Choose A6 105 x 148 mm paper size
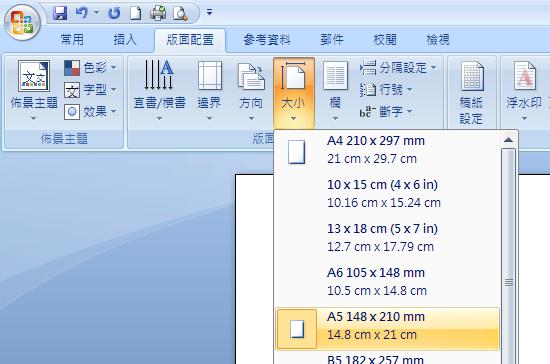The height and width of the screenshot is (364, 550). [387, 282]
